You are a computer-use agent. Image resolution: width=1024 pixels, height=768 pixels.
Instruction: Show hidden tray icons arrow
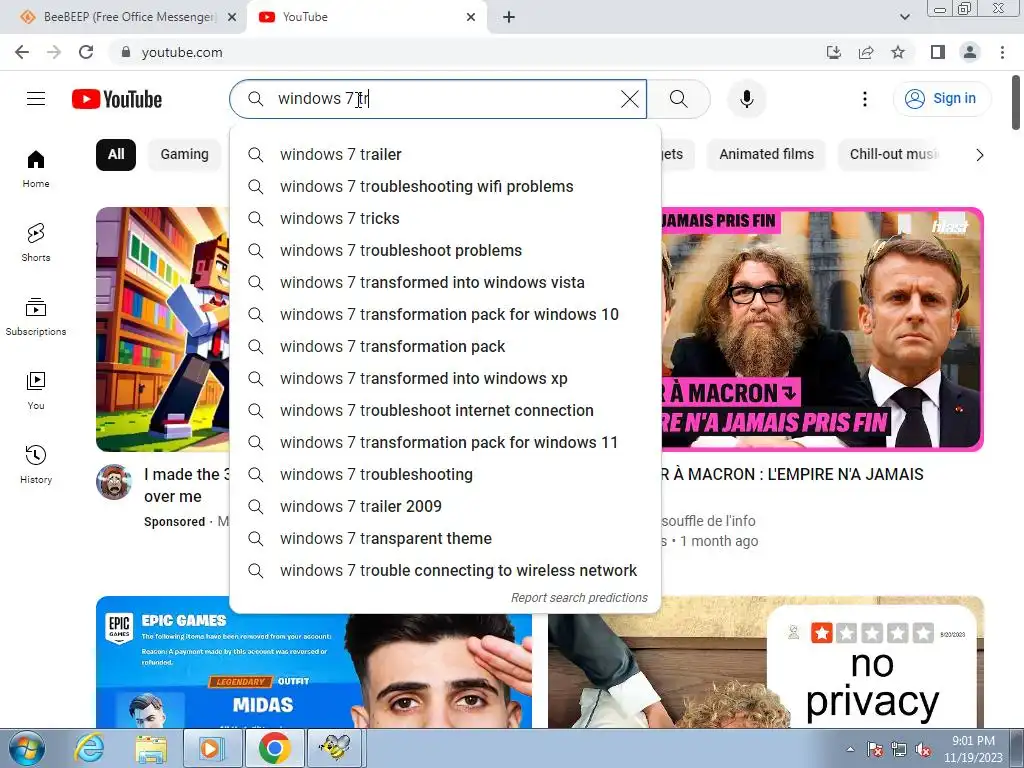[x=850, y=749]
